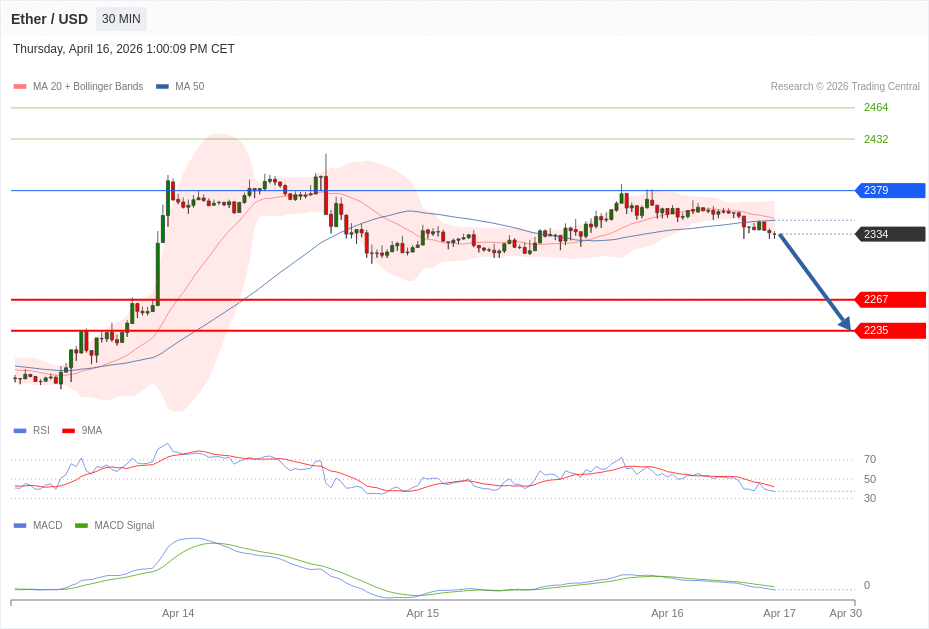The width and height of the screenshot is (929, 629).
Task: Click the RSI 70 overbought level label
Action: click(x=870, y=459)
